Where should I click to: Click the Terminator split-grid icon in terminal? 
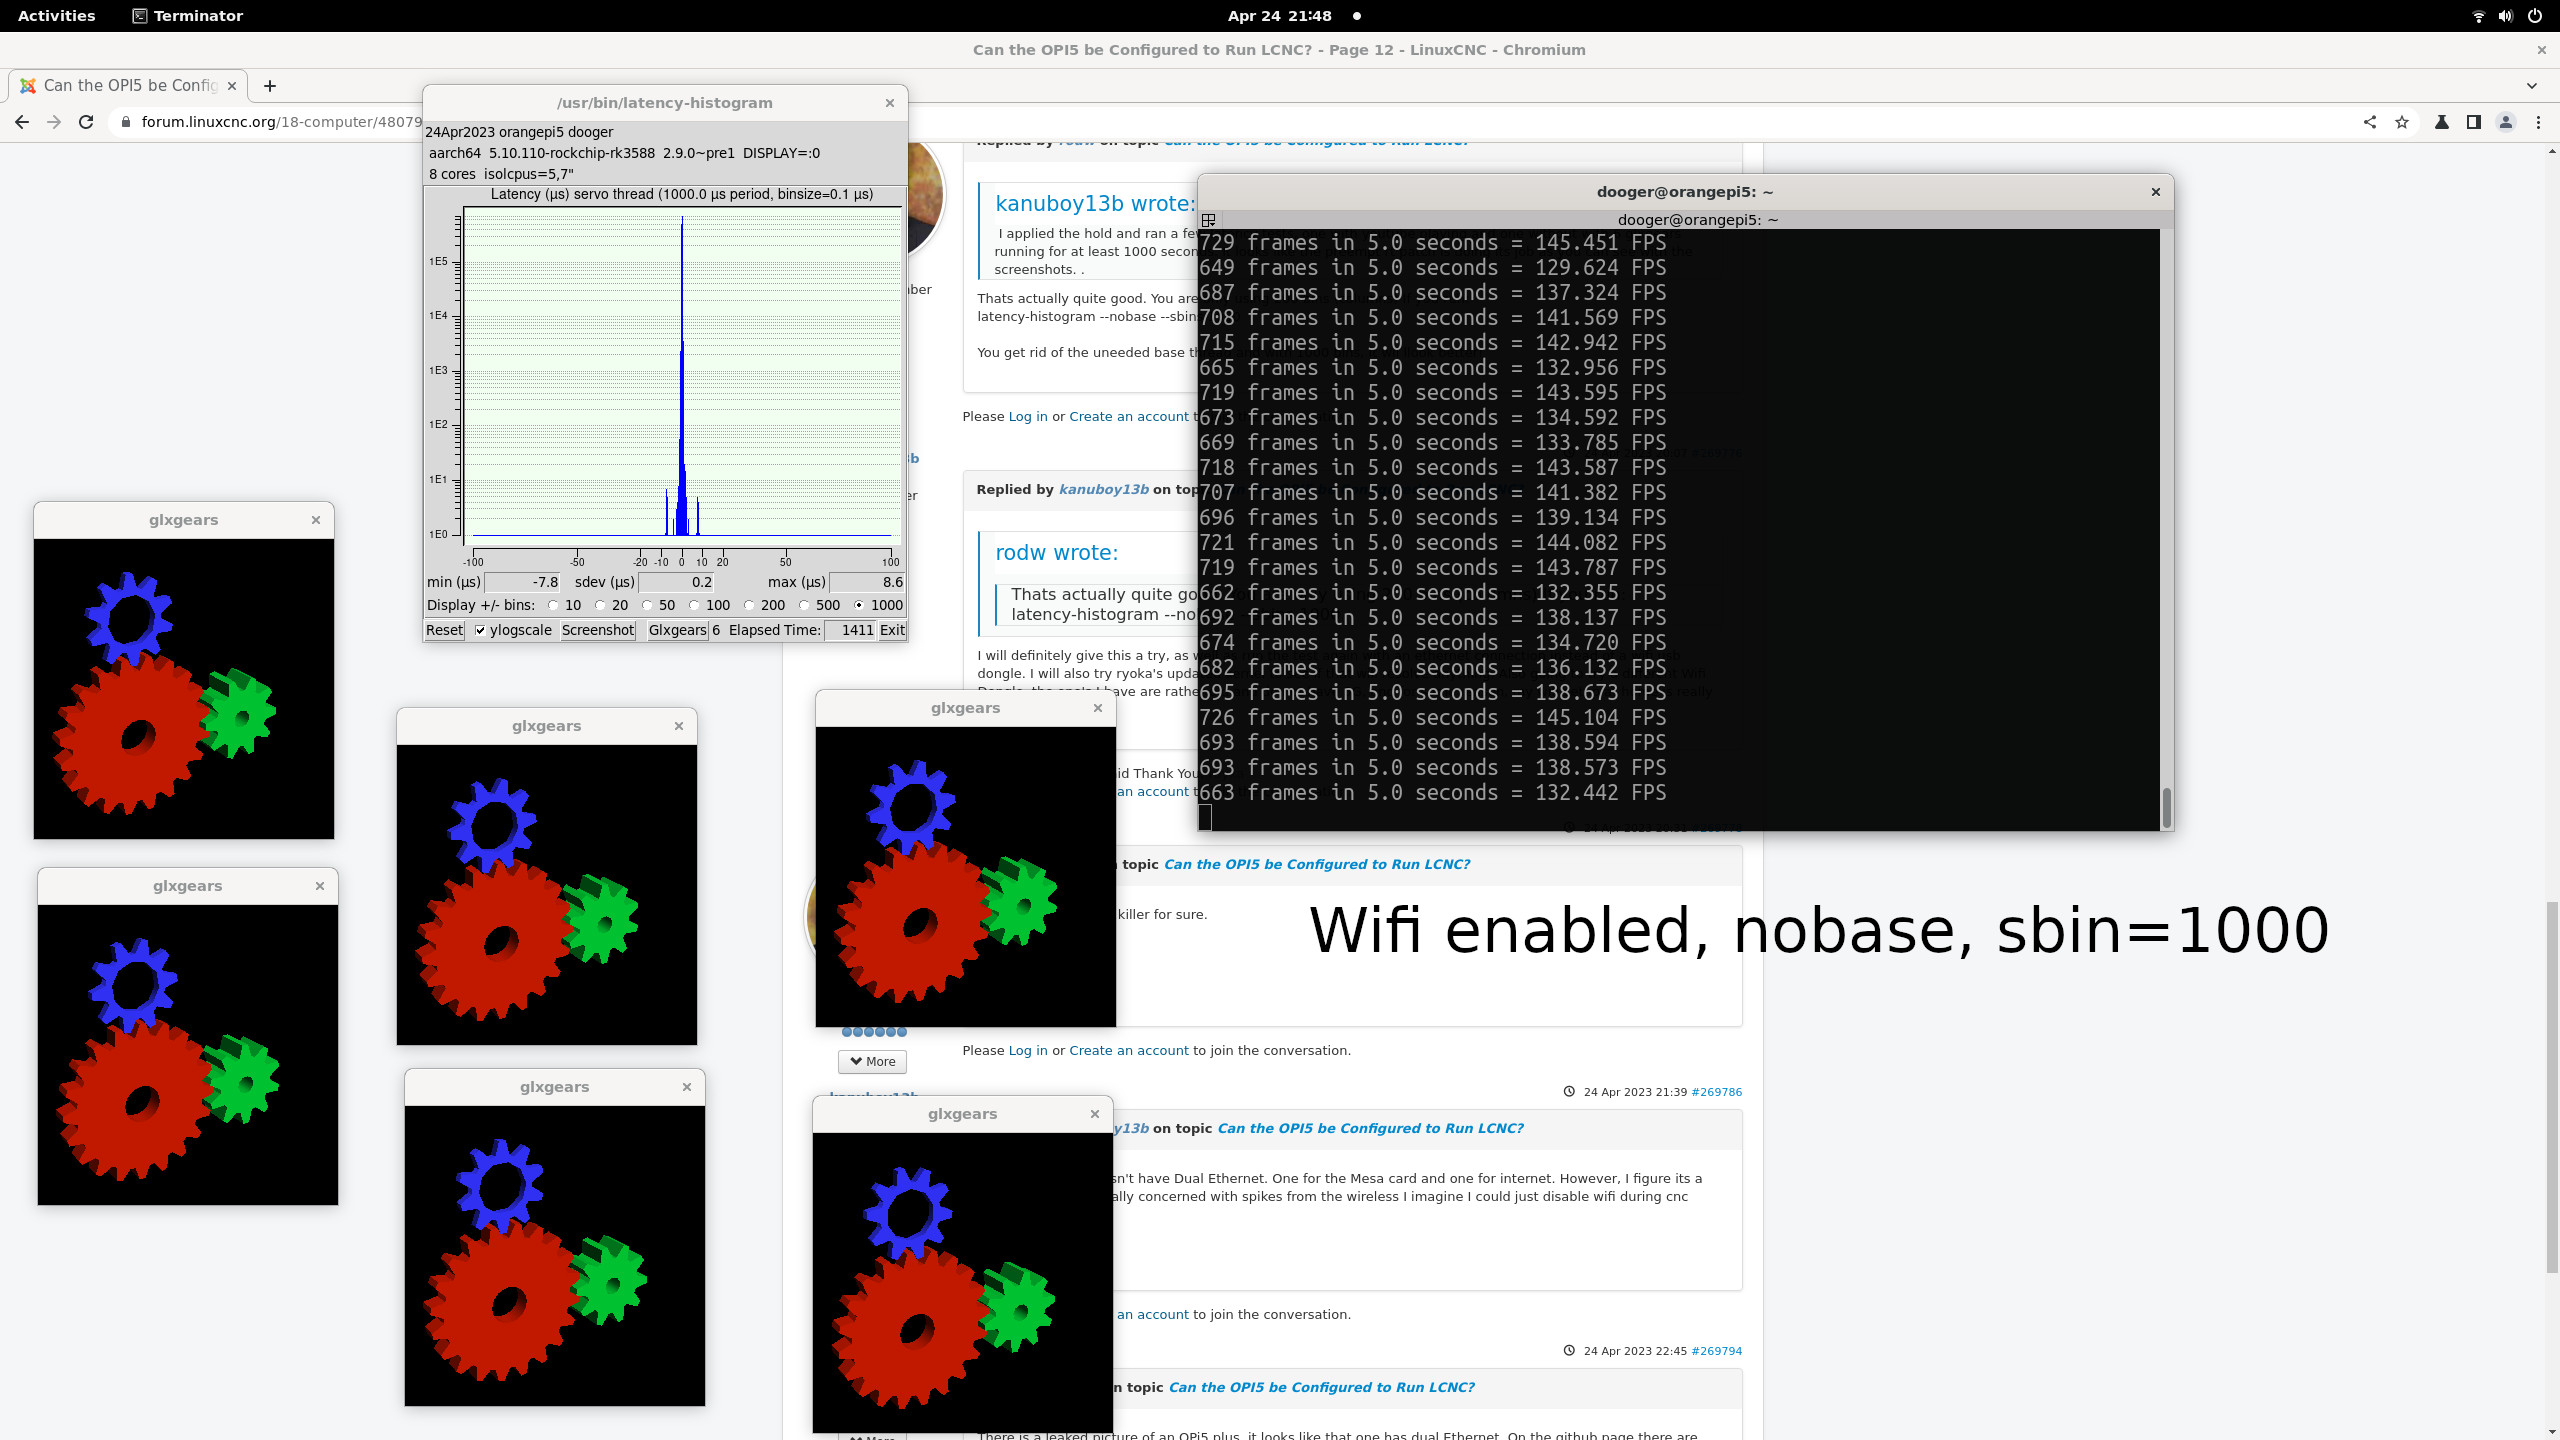point(1208,220)
